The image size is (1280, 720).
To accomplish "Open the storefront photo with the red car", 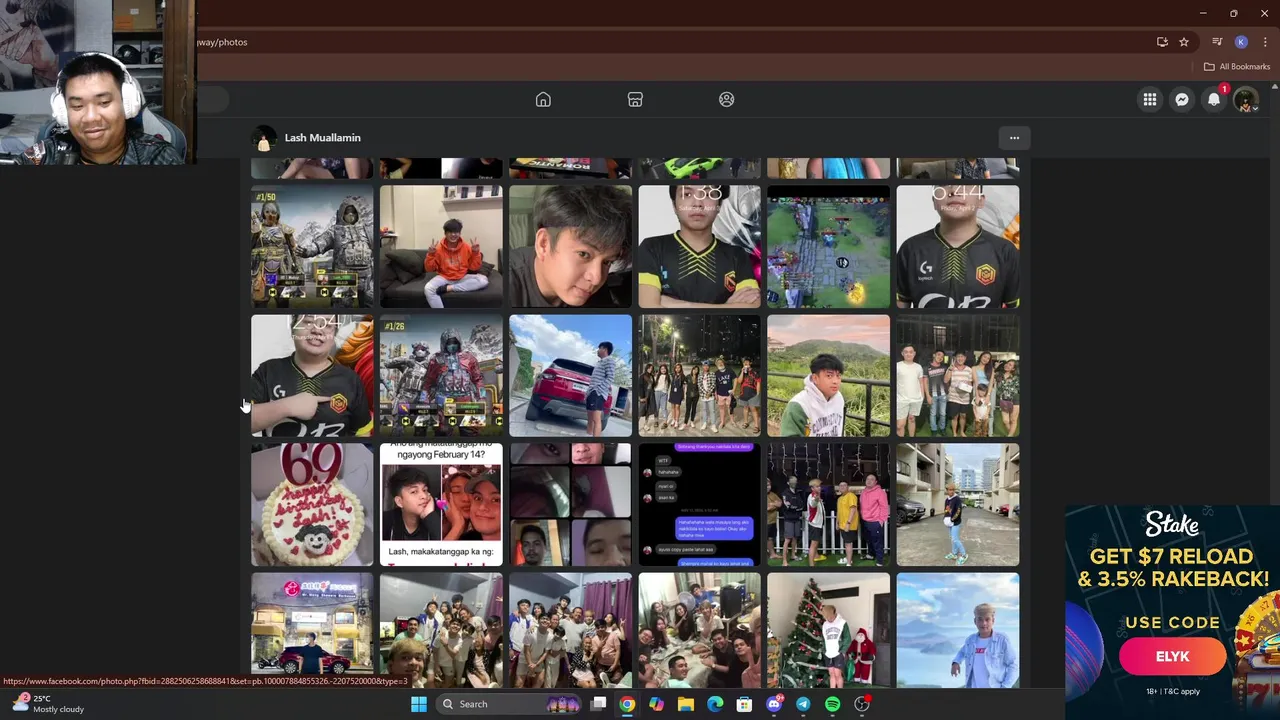I will tap(312, 631).
